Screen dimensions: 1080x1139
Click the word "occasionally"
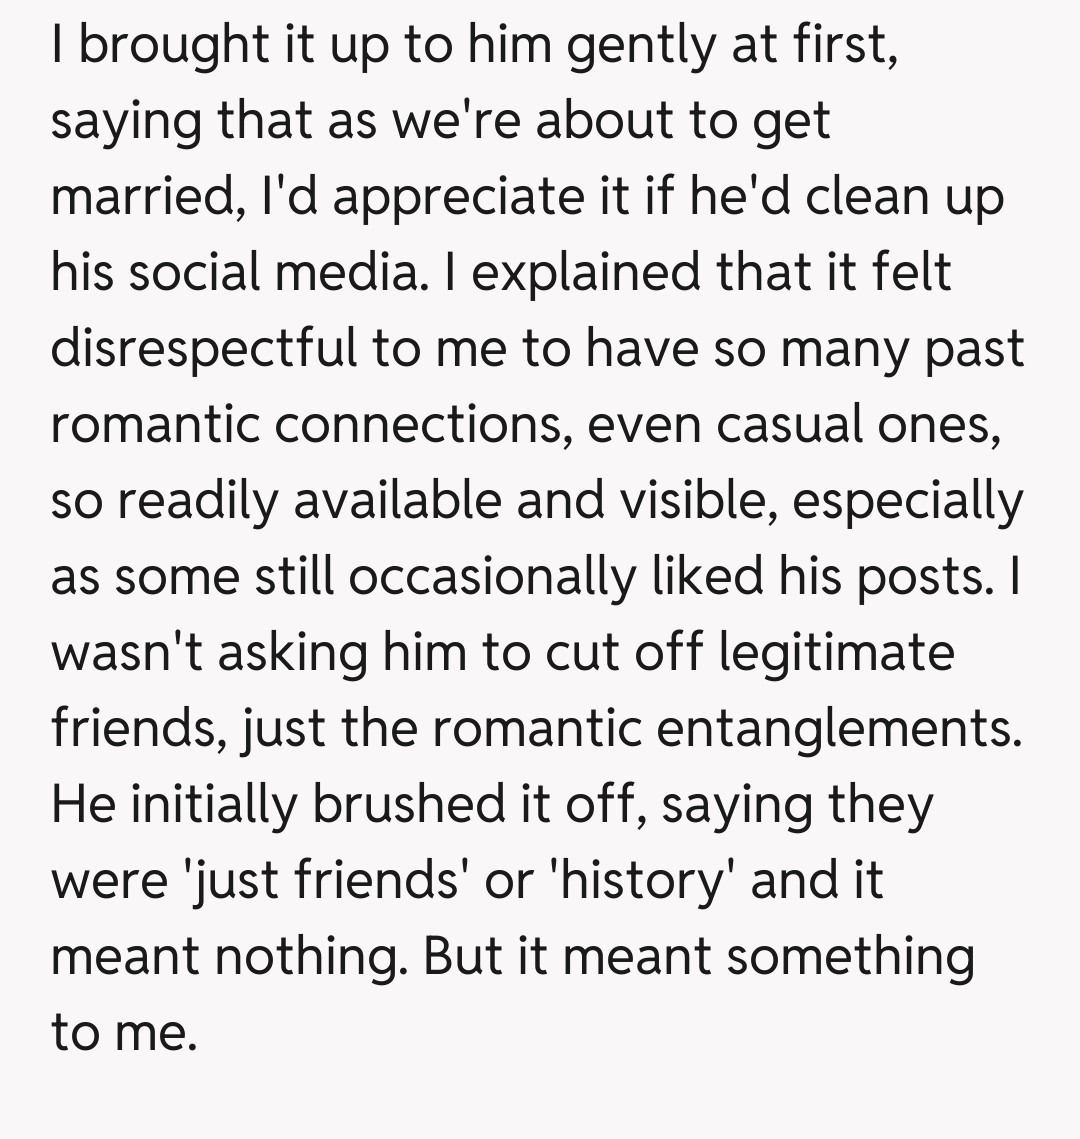coord(488,577)
